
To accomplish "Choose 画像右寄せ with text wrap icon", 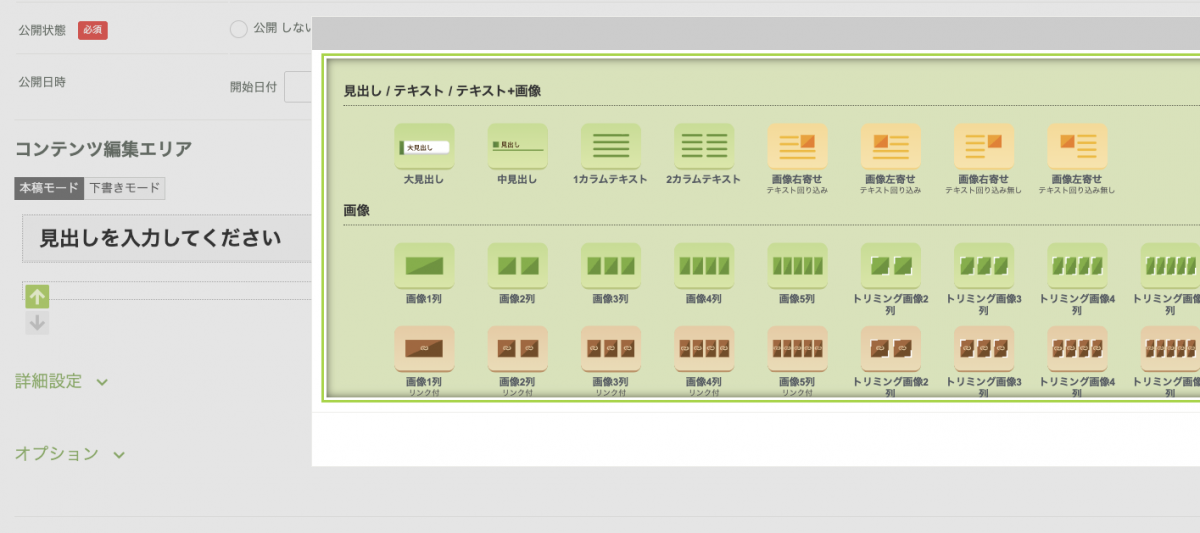I will (797, 147).
